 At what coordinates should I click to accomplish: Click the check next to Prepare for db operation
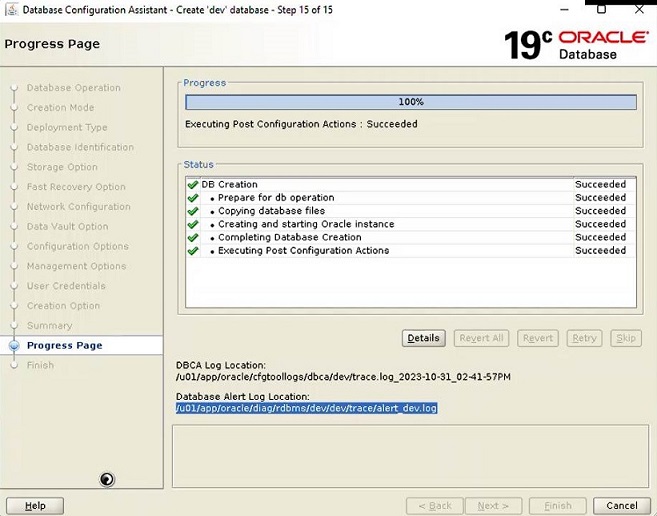coord(193,198)
